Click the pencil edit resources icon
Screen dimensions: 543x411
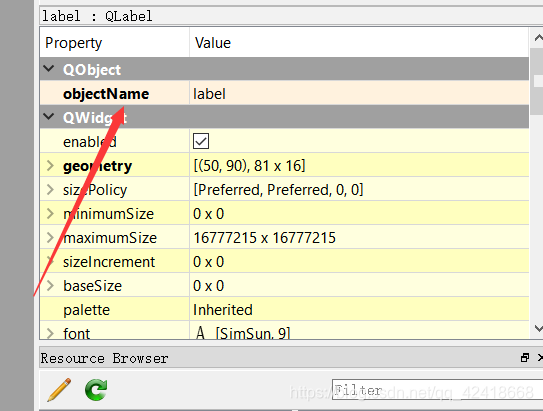(x=59, y=390)
